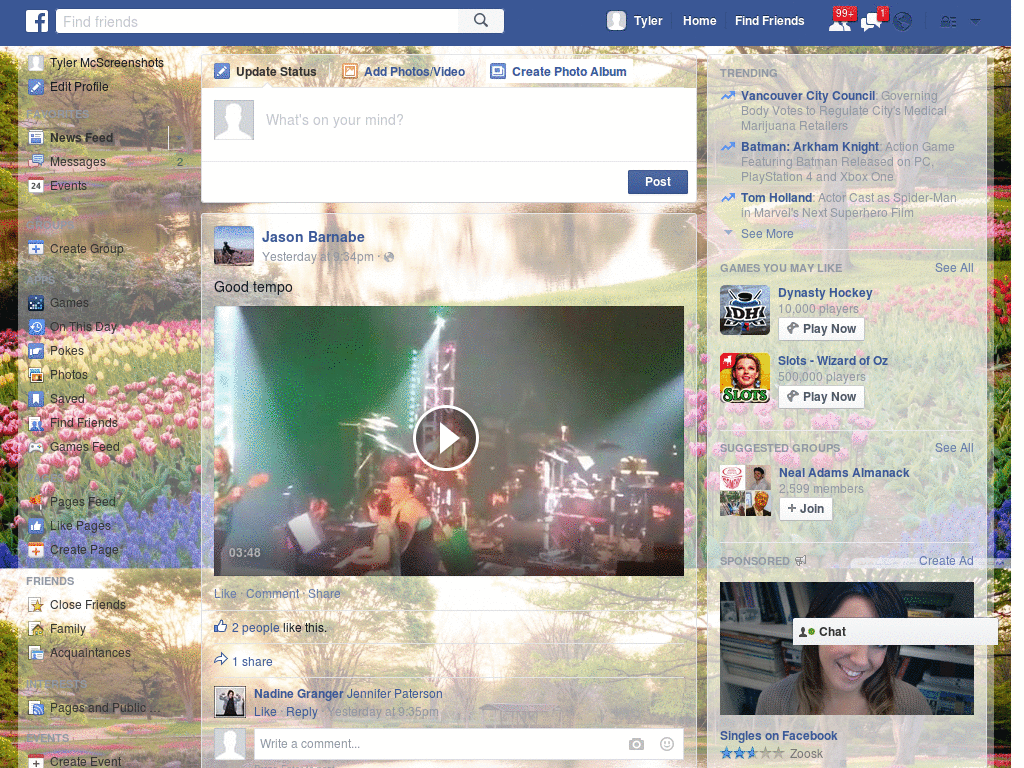This screenshot has width=1024, height=768.
Task: Click Comment under the video post
Action: pos(272,594)
